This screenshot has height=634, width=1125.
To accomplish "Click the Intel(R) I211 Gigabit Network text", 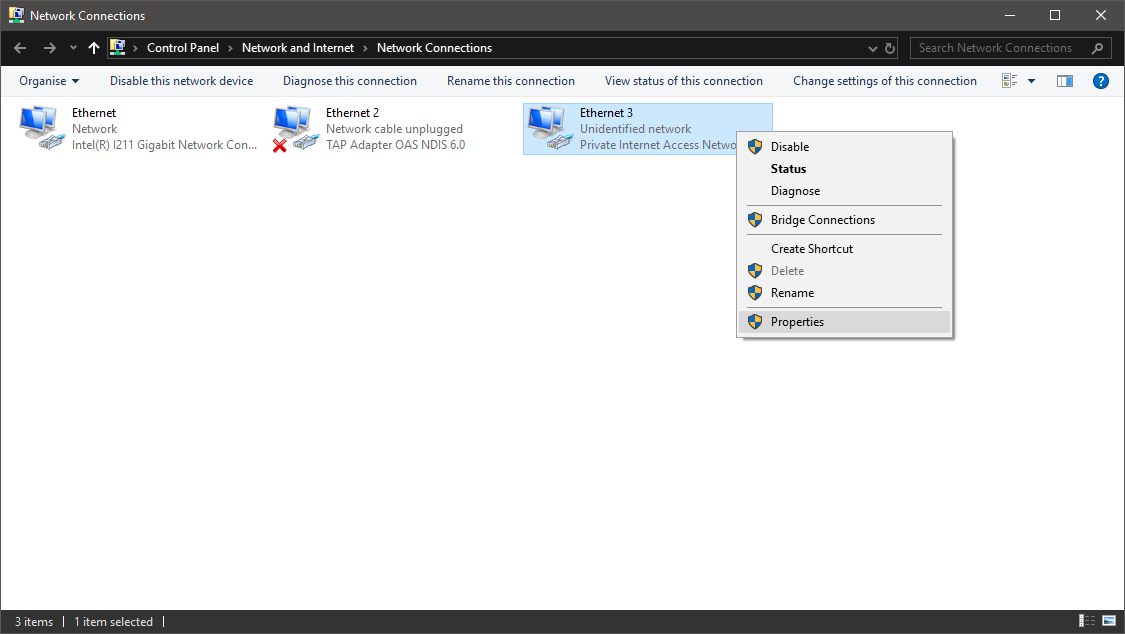I will coord(164,145).
